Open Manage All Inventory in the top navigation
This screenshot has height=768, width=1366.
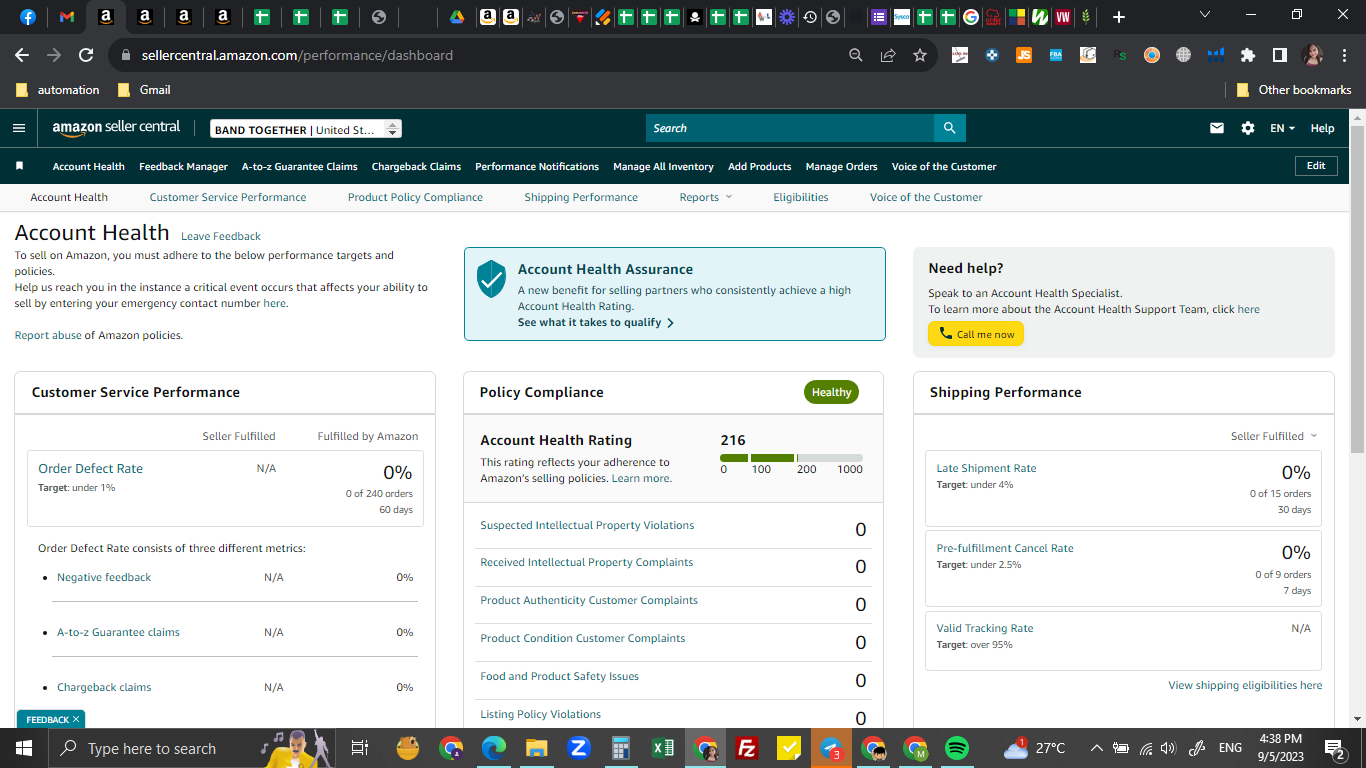(x=663, y=166)
